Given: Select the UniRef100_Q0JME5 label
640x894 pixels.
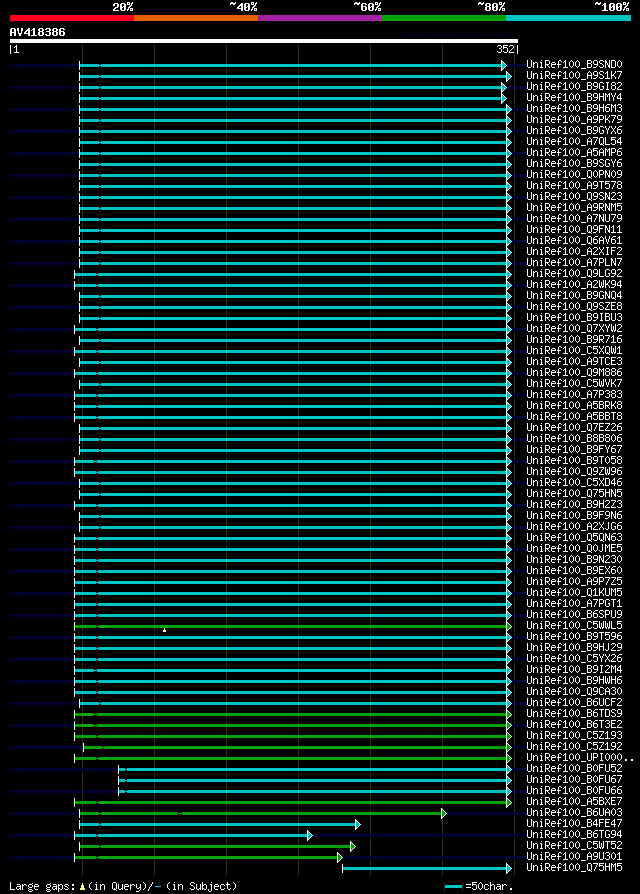Looking at the screenshot, I should coord(574,548).
